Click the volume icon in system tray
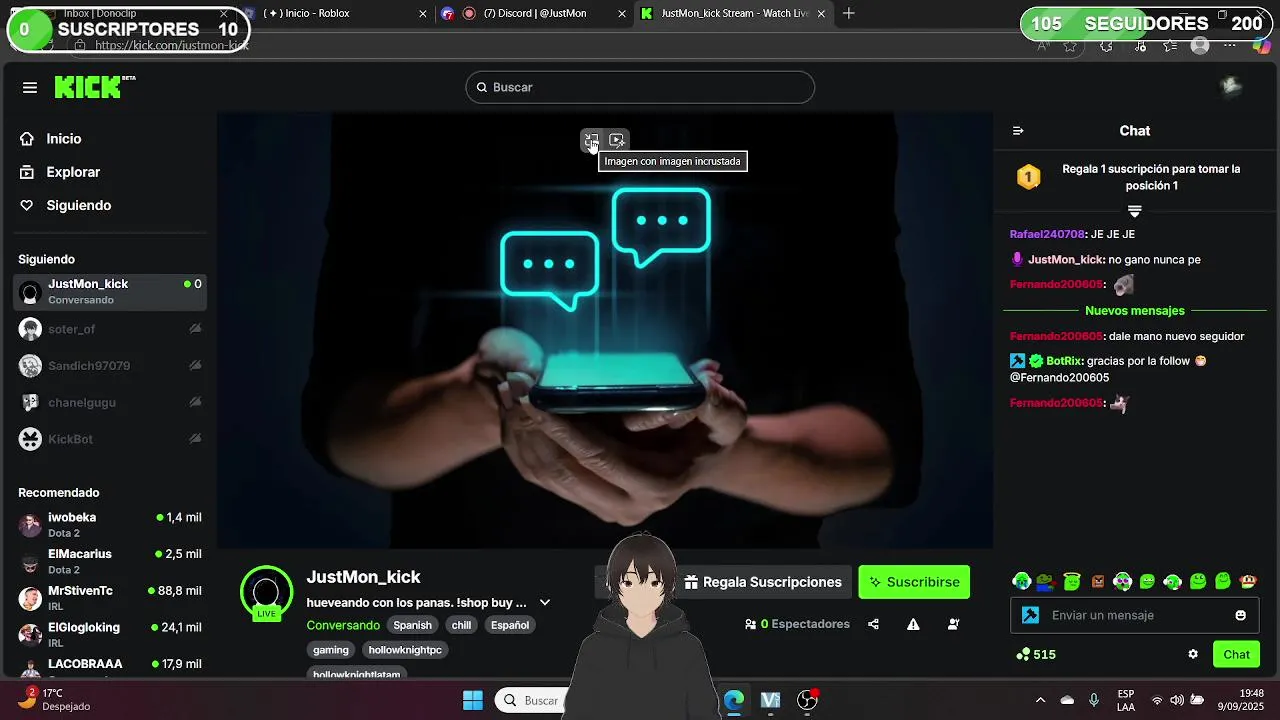 point(1177,700)
